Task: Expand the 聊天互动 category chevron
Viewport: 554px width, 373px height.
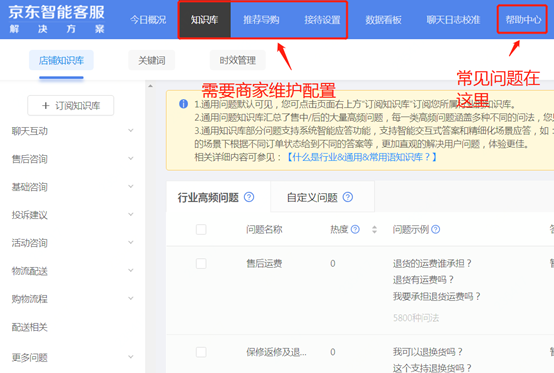Action: pos(131,131)
